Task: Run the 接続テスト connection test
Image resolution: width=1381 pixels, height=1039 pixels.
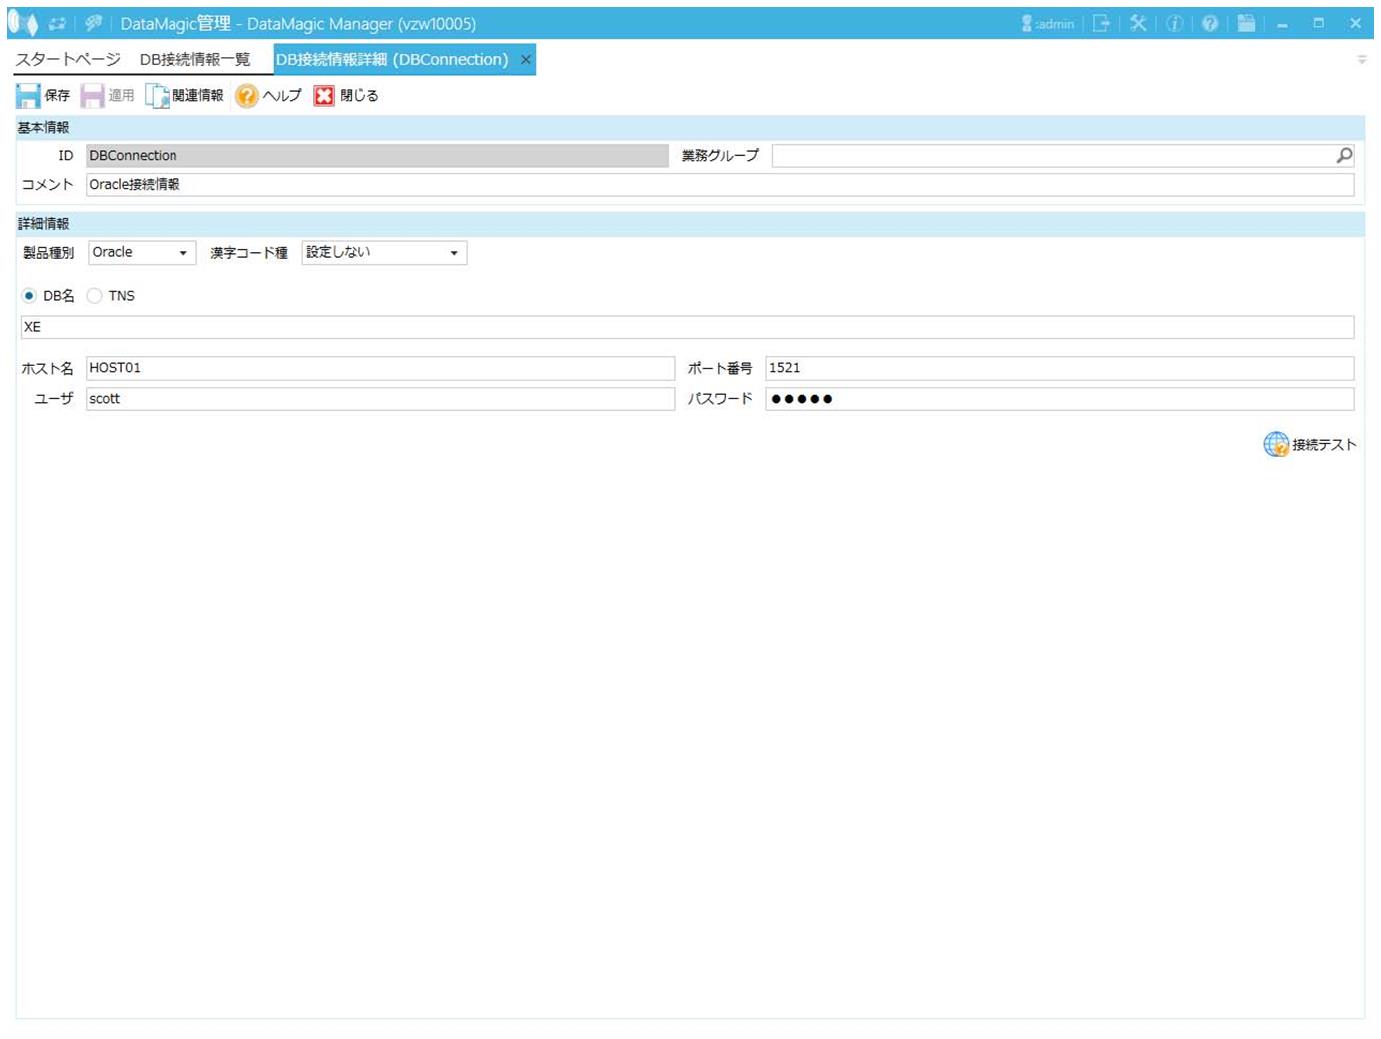Action: tap(1310, 445)
